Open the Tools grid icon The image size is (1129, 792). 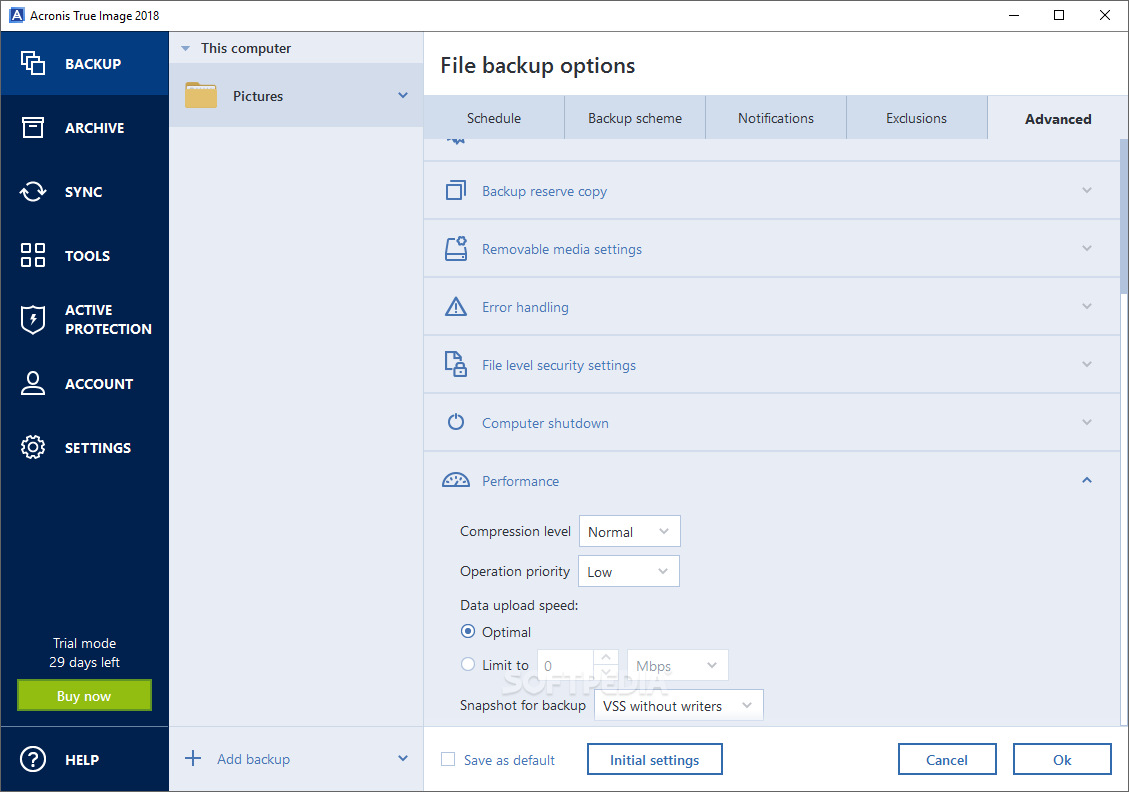click(33, 255)
